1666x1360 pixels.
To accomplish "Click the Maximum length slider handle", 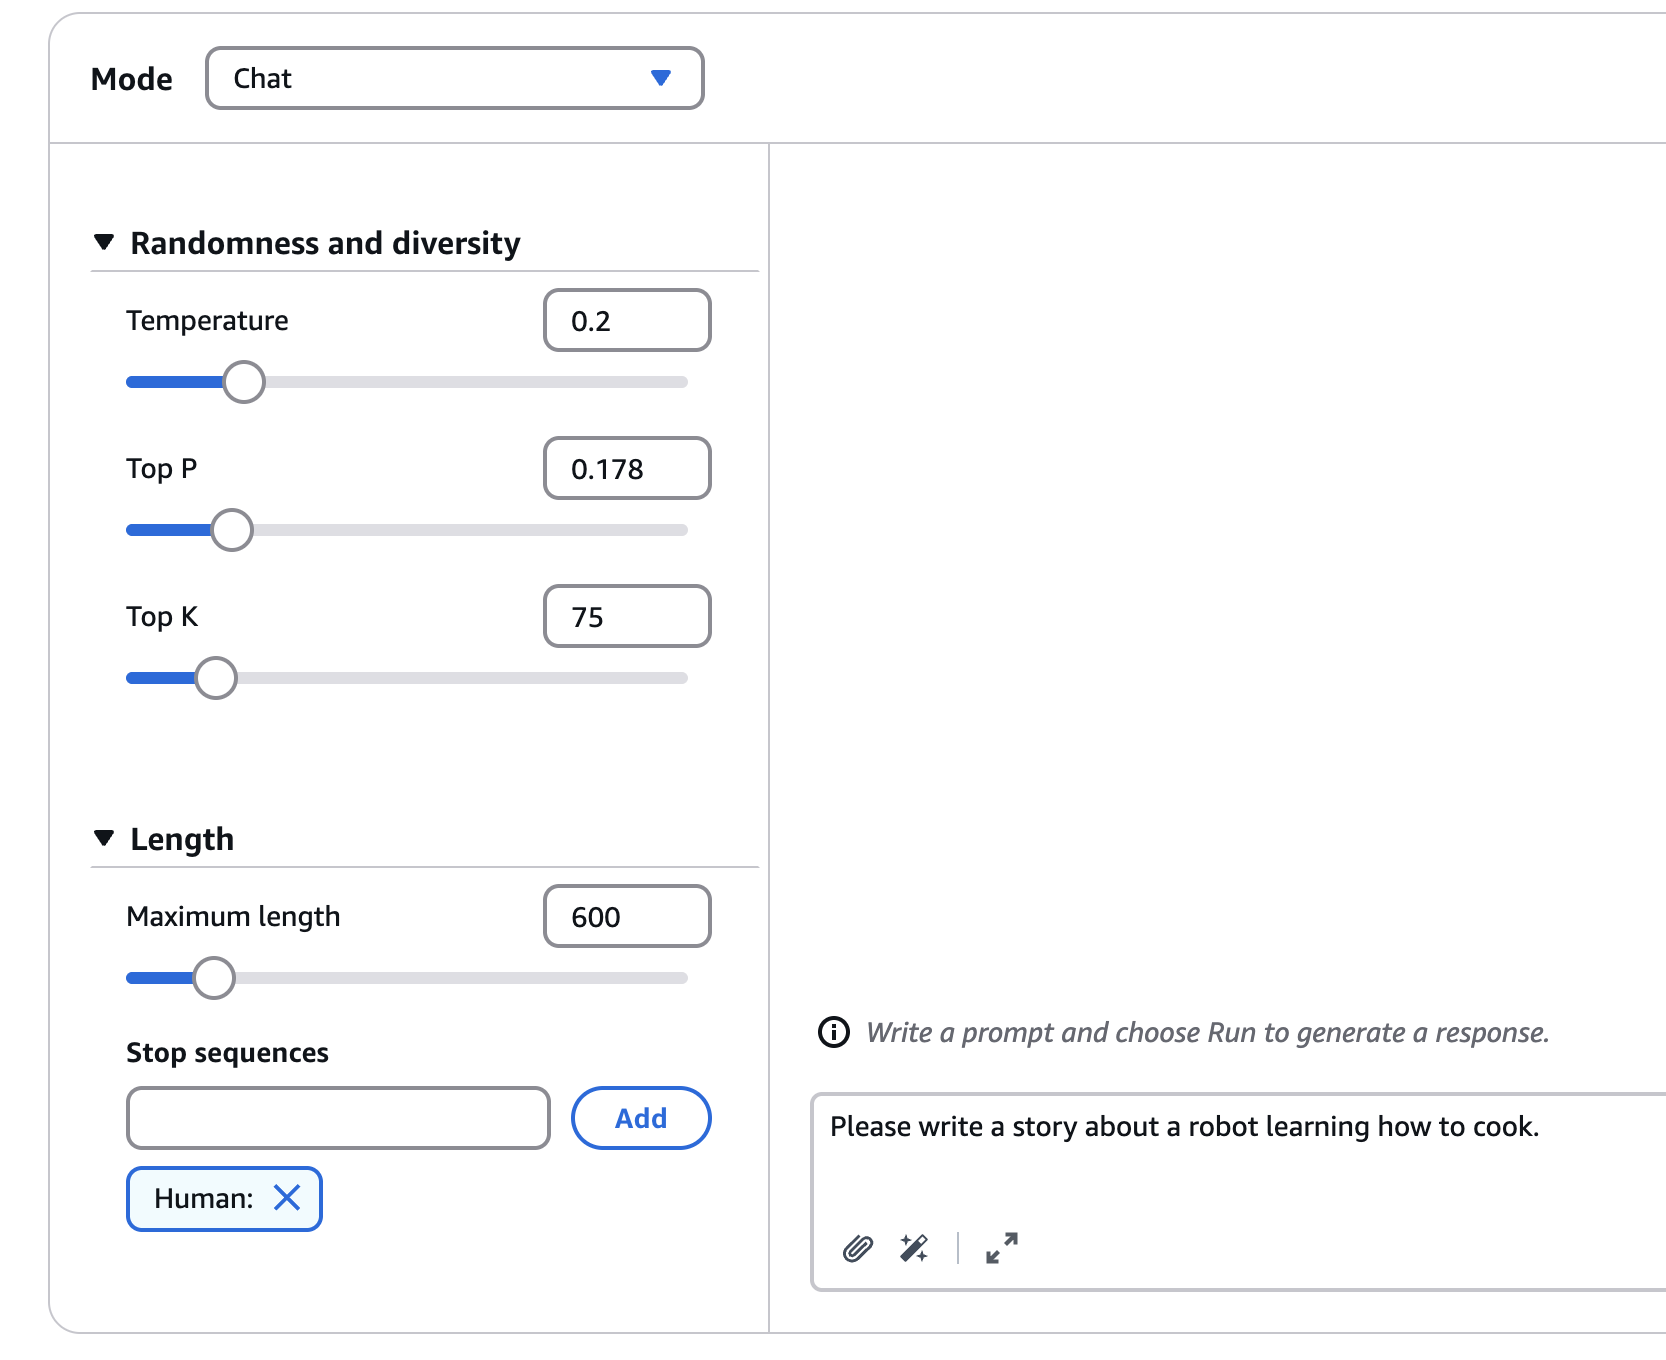I will point(214,978).
